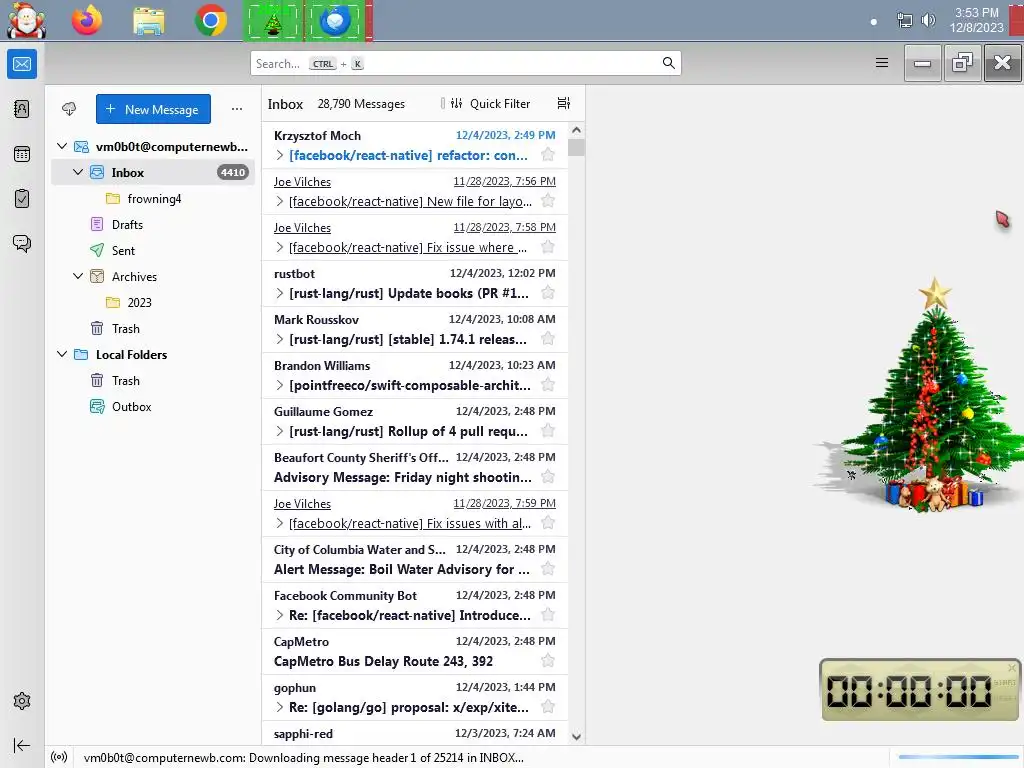Star the Krzysztof Moch message

548,155
